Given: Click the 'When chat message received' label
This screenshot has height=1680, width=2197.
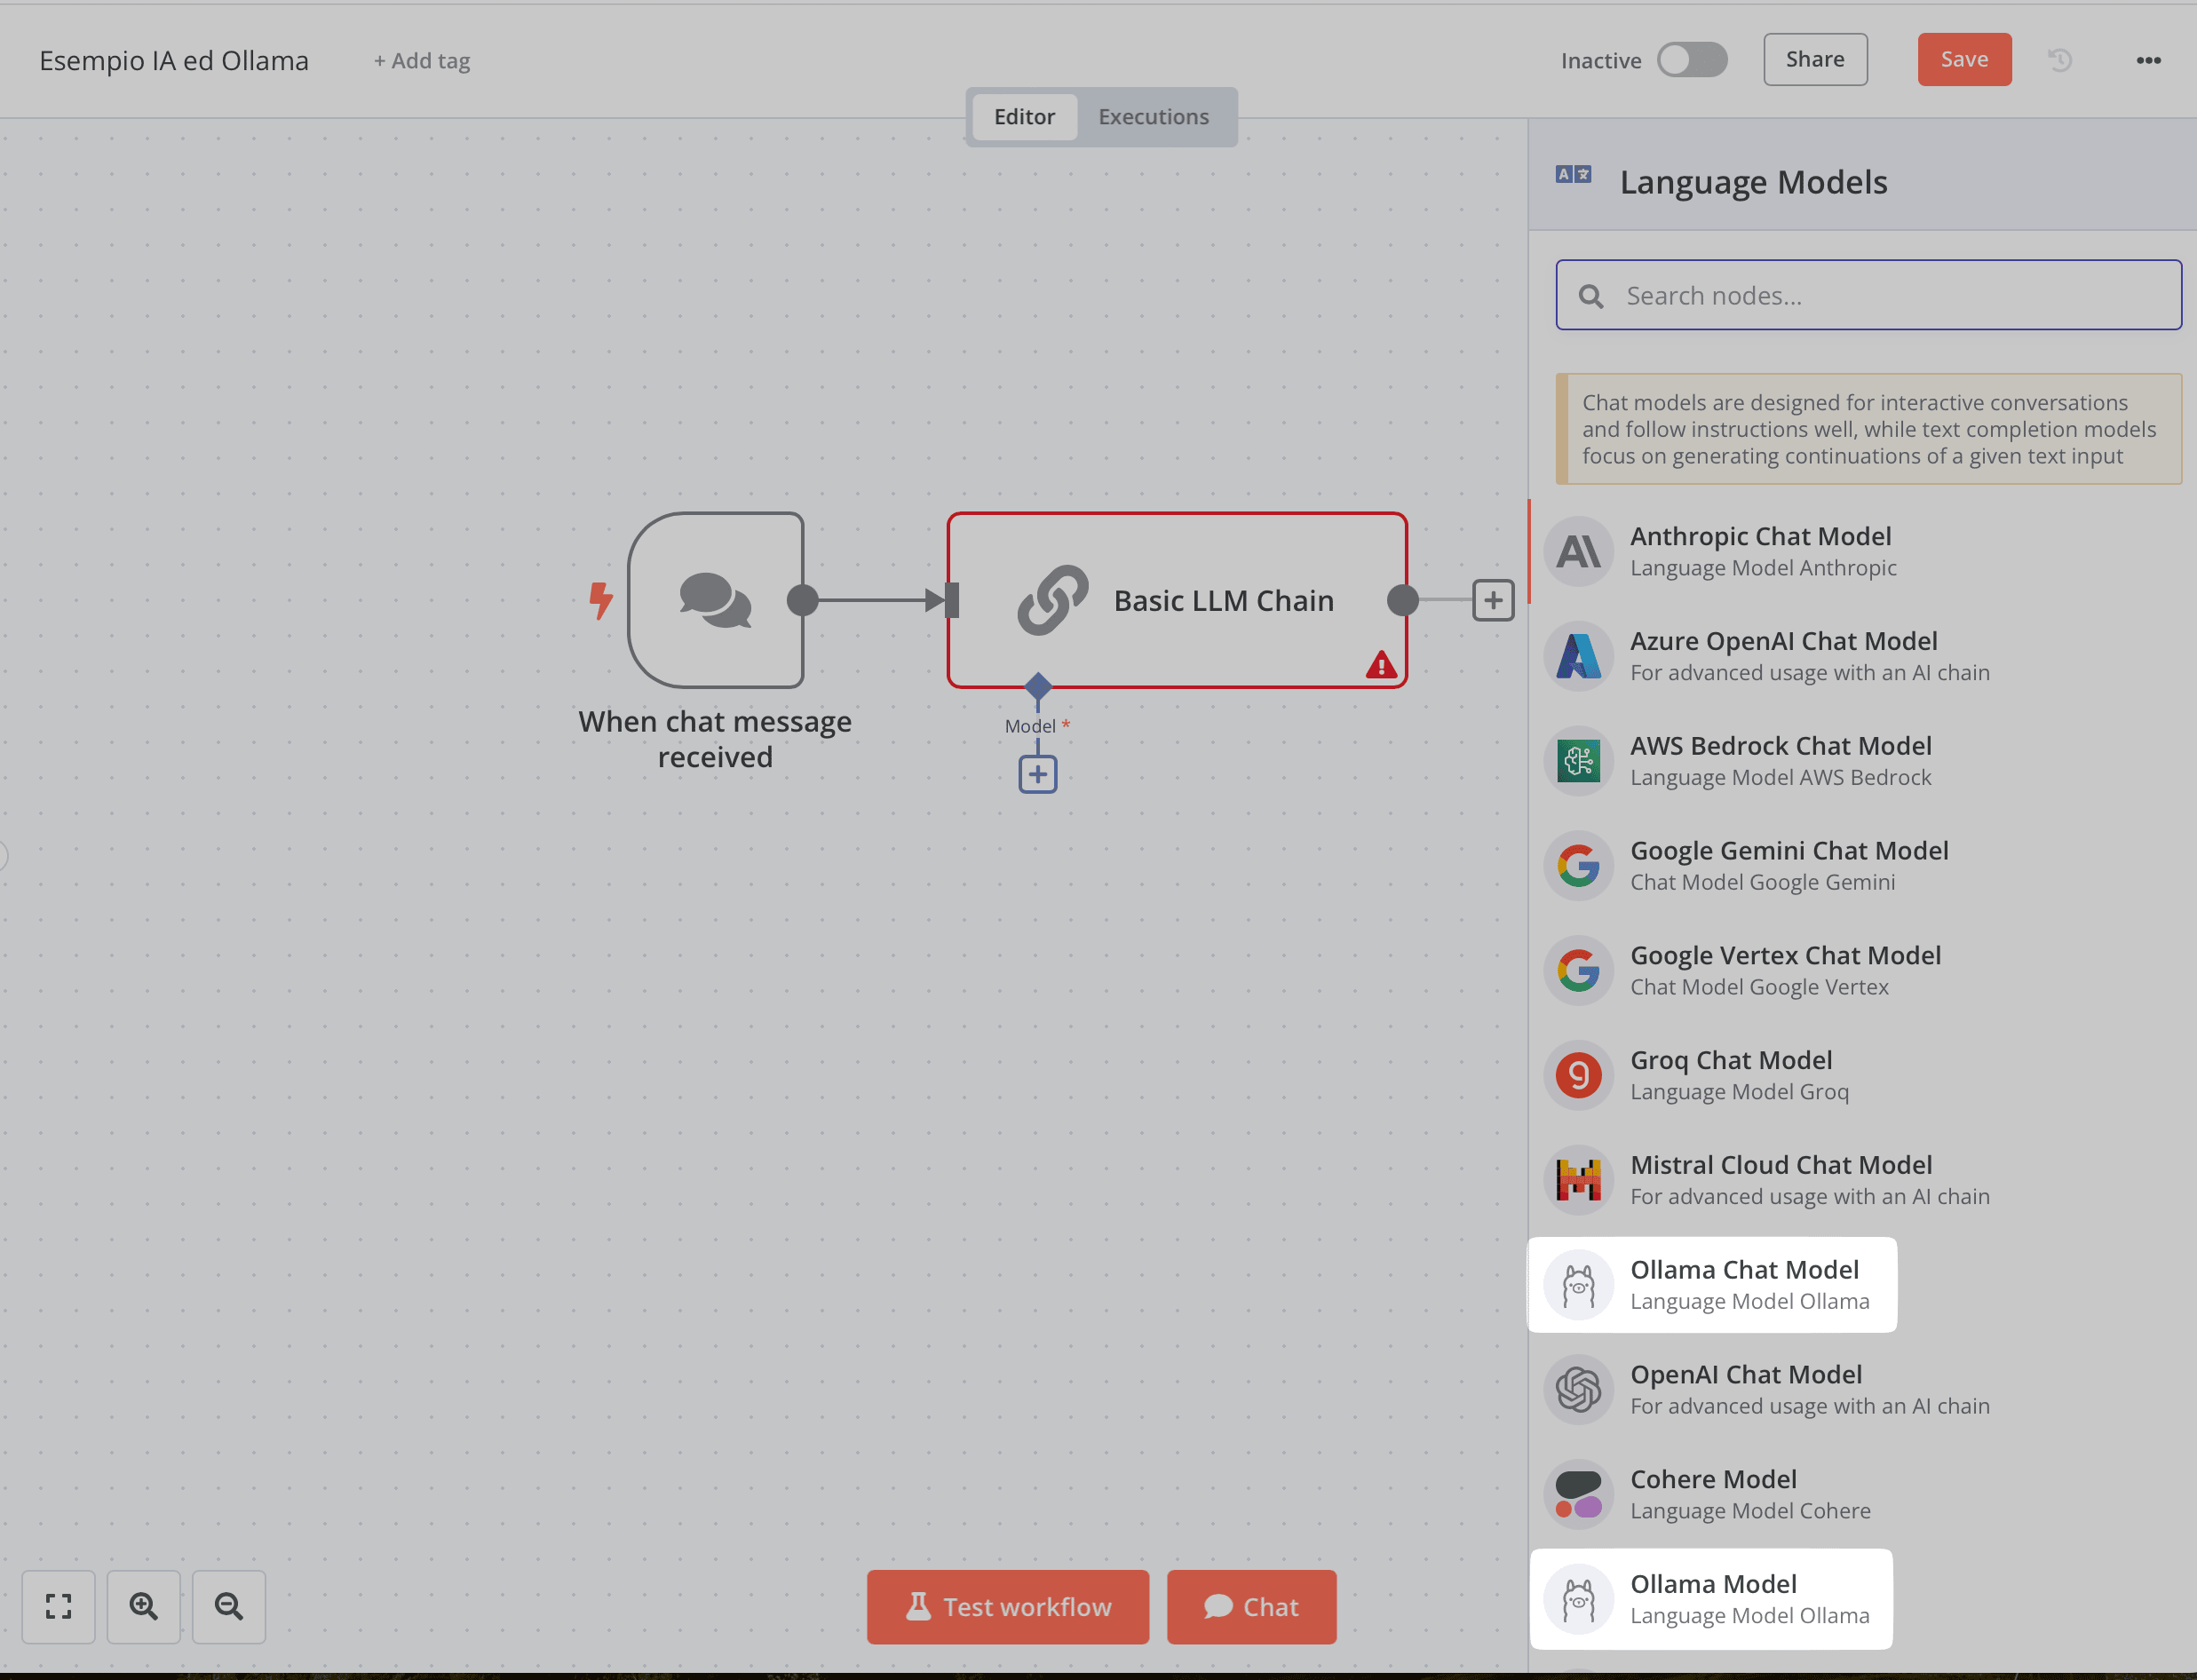Looking at the screenshot, I should coord(715,739).
